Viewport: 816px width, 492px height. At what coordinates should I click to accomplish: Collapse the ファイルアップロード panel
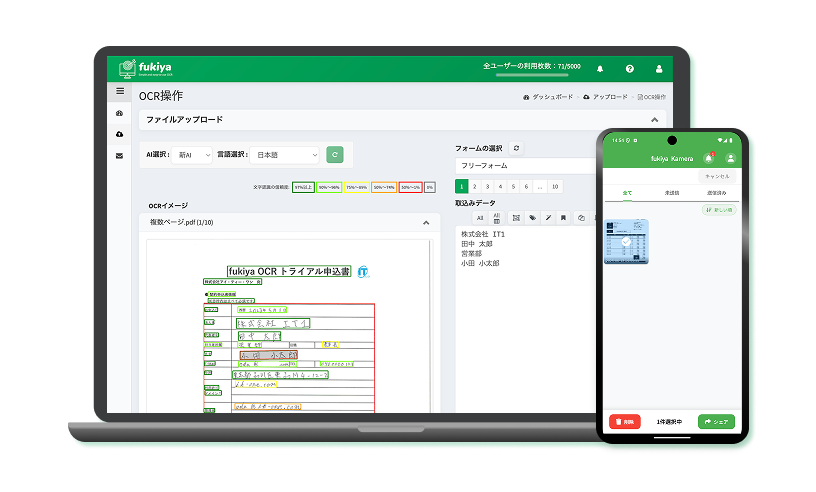[x=654, y=120]
